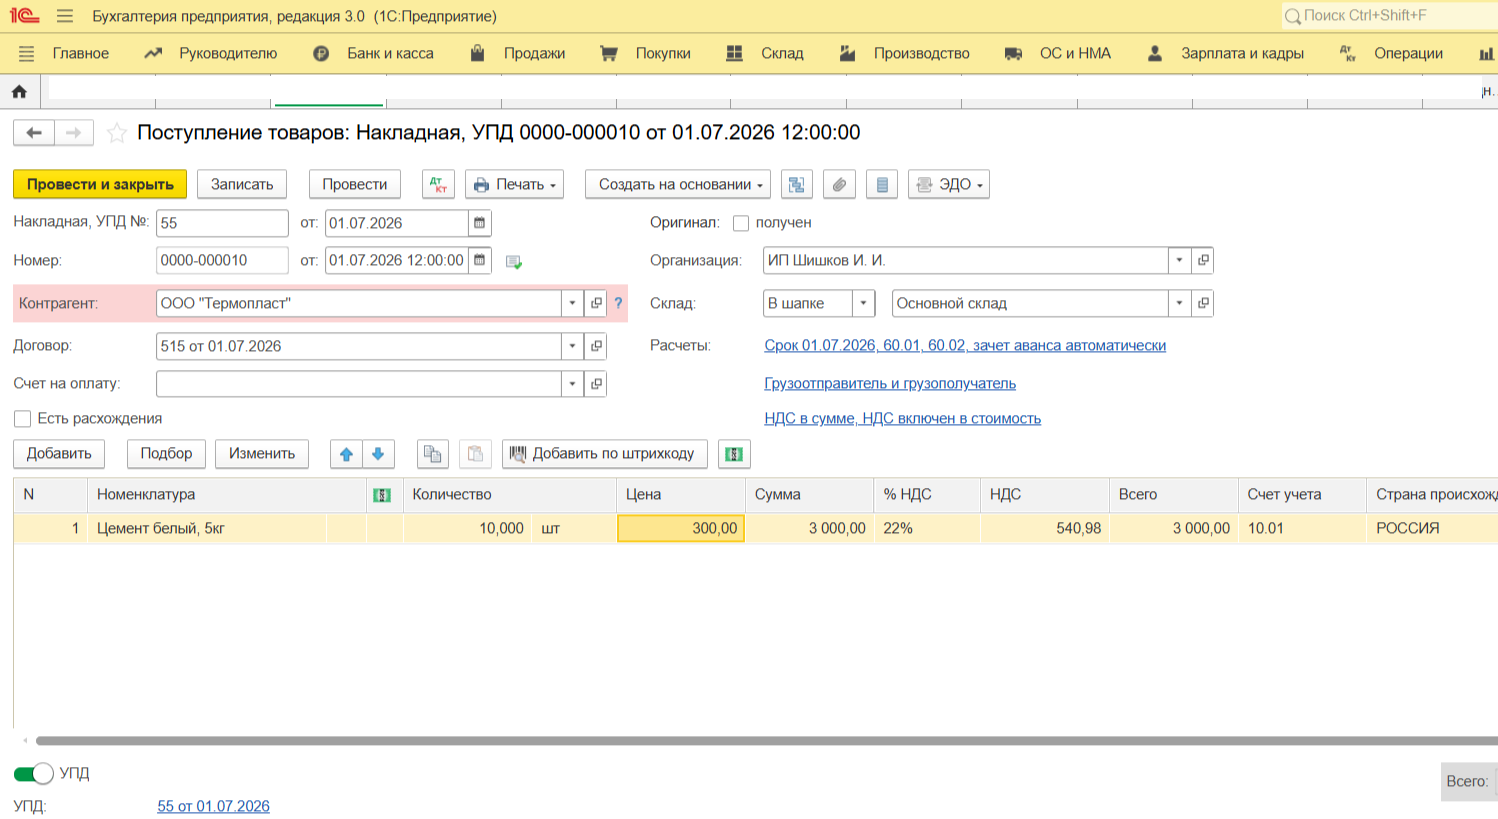Open Грузоотправитель и грузополучатель link

coord(890,383)
